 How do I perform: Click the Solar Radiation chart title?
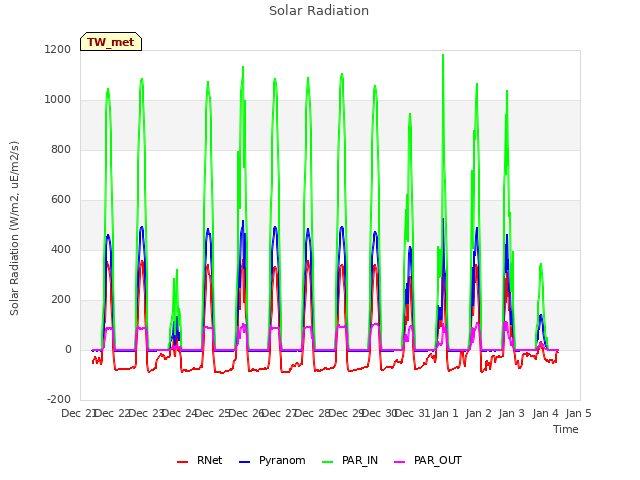(319, 11)
